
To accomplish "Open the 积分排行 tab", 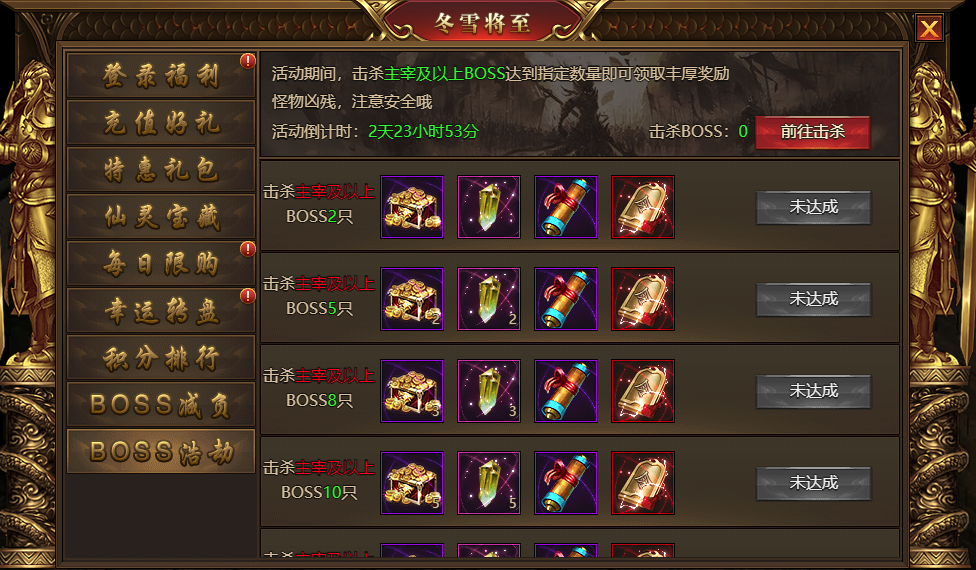I will (161, 358).
